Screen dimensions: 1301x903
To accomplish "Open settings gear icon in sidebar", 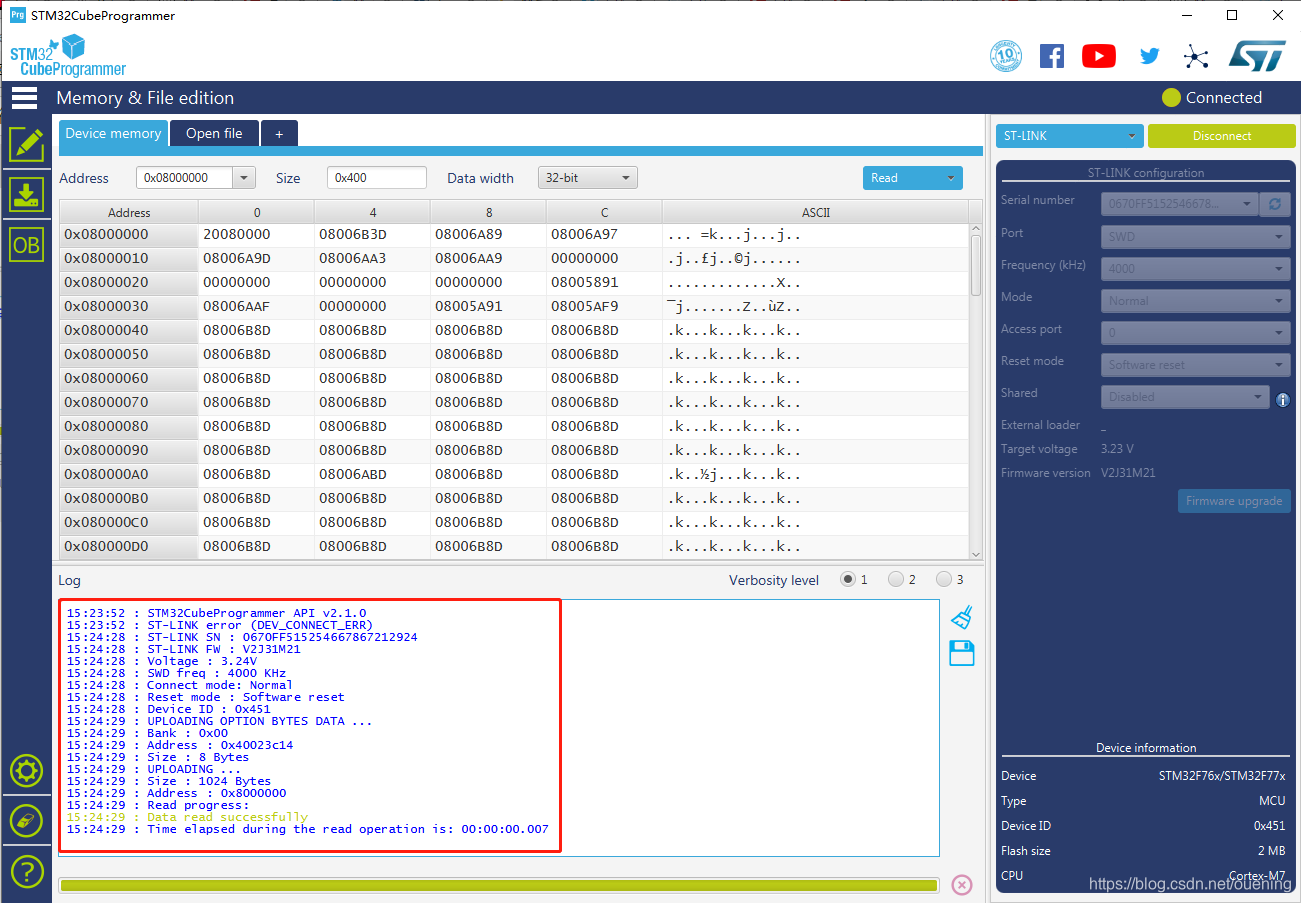I will tap(26, 771).
